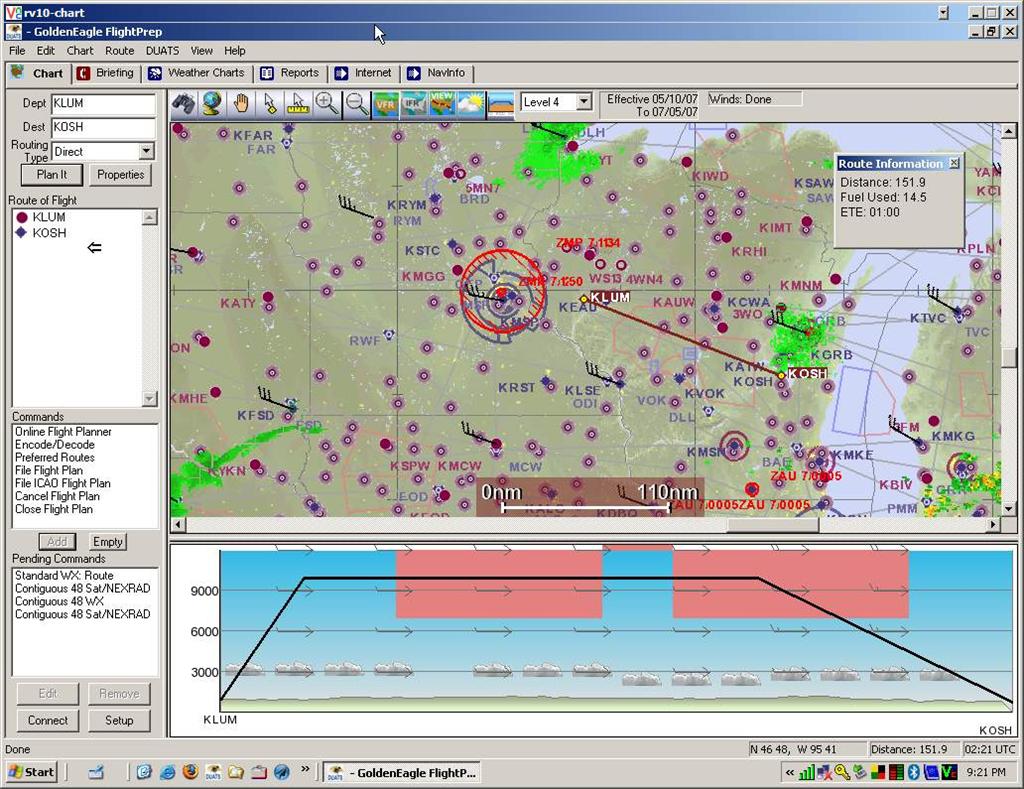The height and width of the screenshot is (789, 1024).
Task: Open the Route menu
Action: [x=120, y=50]
